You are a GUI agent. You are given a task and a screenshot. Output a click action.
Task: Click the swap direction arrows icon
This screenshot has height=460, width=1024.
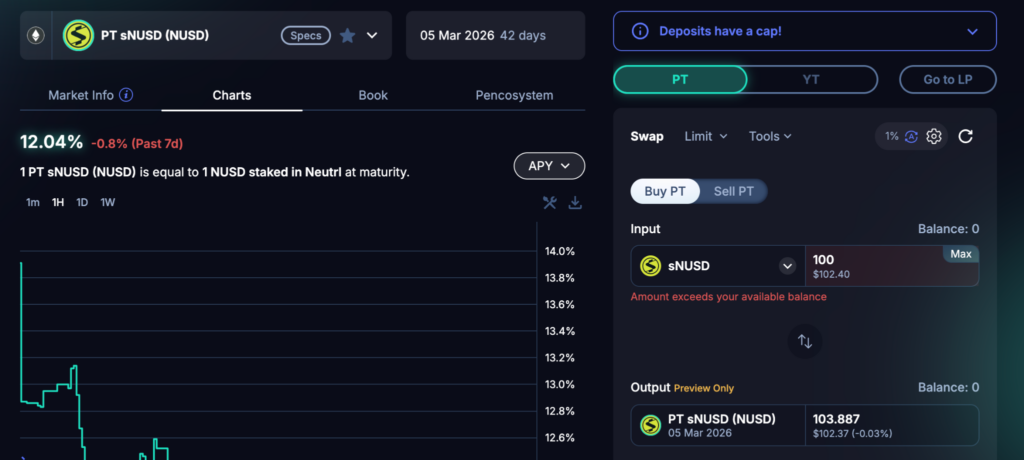click(805, 341)
